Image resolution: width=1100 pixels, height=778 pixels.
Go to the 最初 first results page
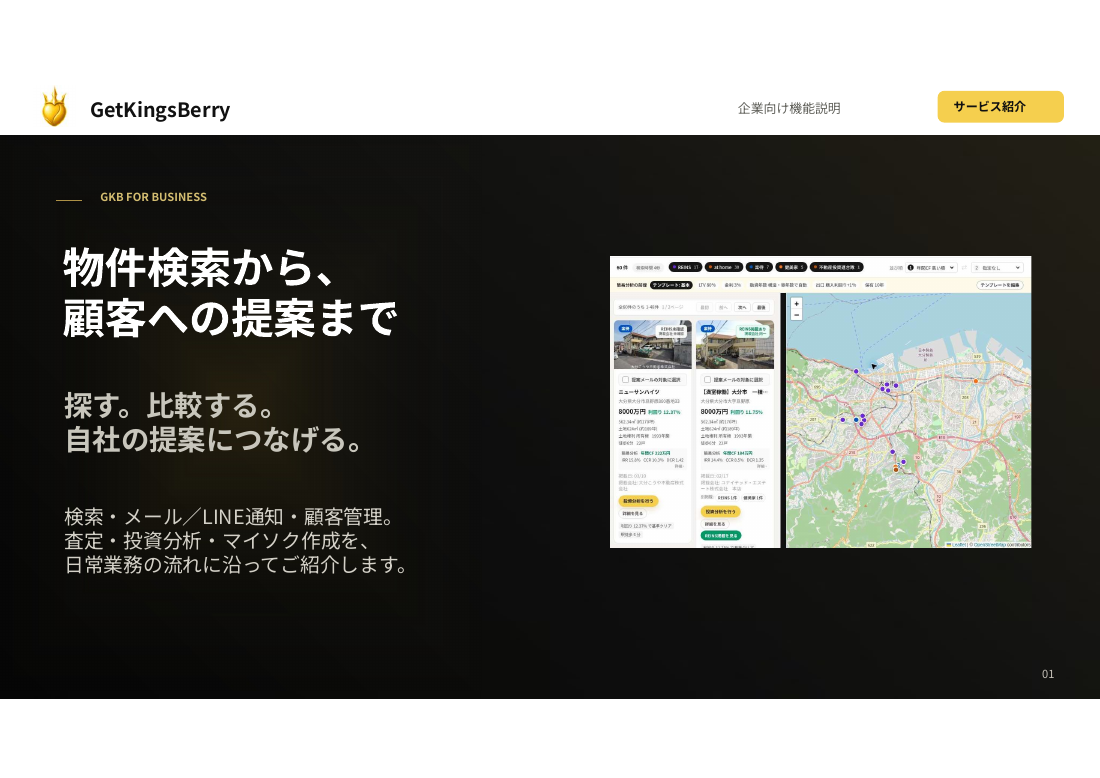click(x=704, y=307)
